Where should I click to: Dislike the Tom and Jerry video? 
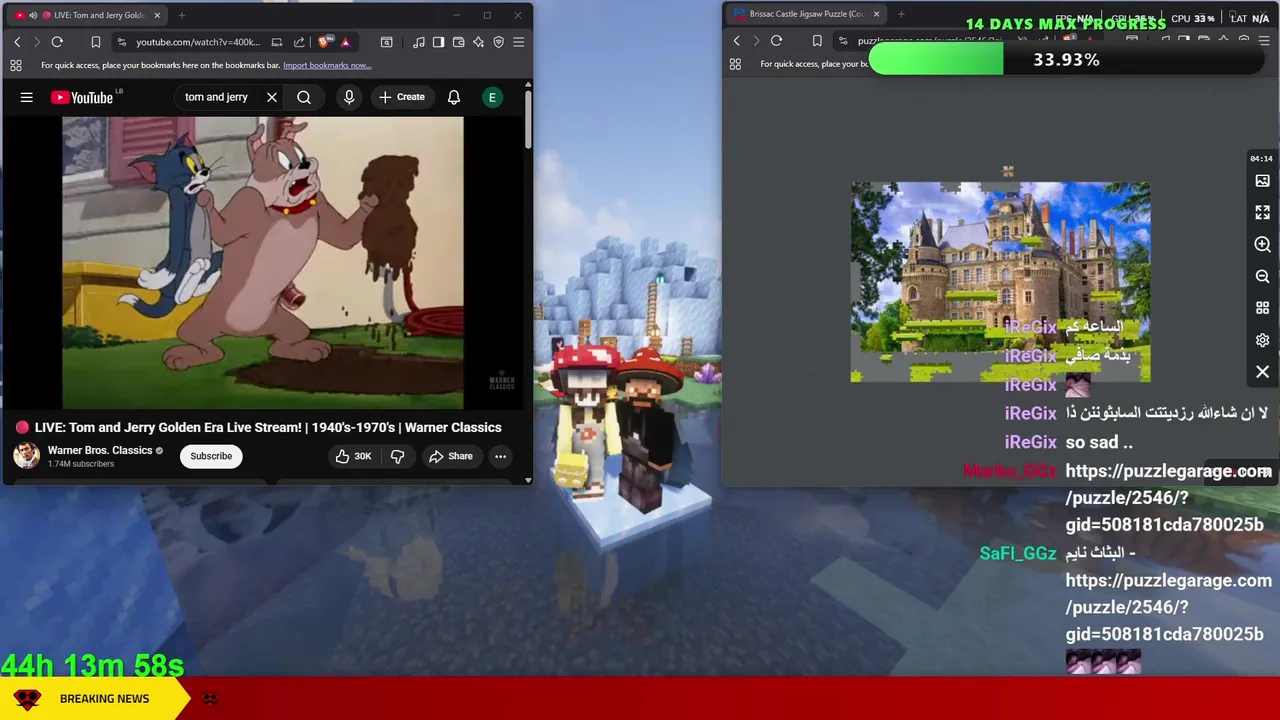[397, 456]
